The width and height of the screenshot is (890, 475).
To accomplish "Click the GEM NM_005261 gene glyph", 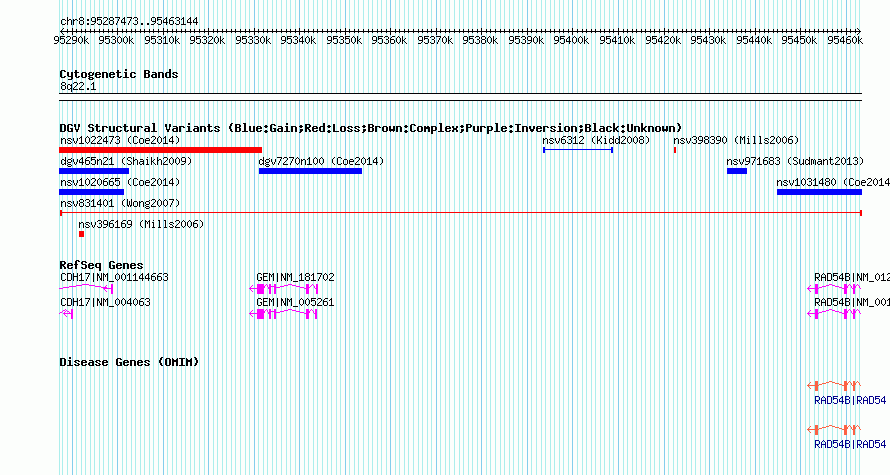I will [x=283, y=314].
